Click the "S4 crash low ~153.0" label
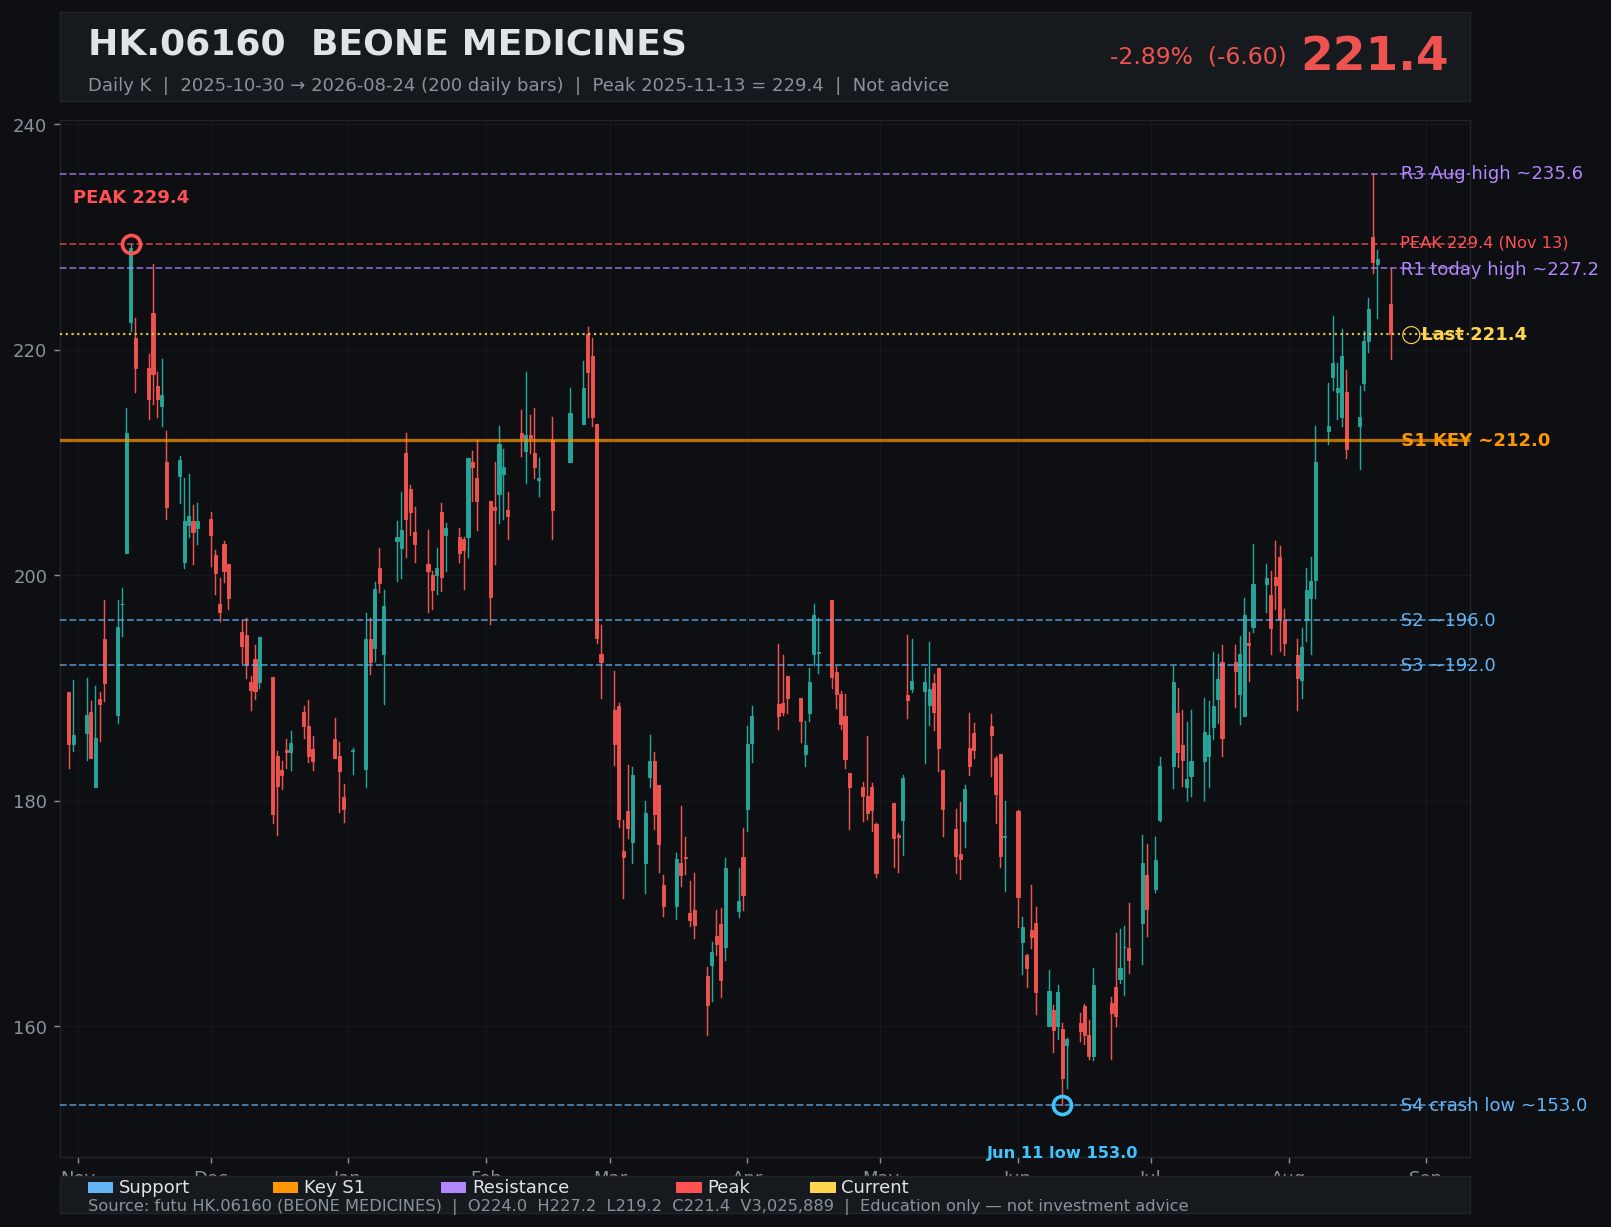 click(1493, 1105)
